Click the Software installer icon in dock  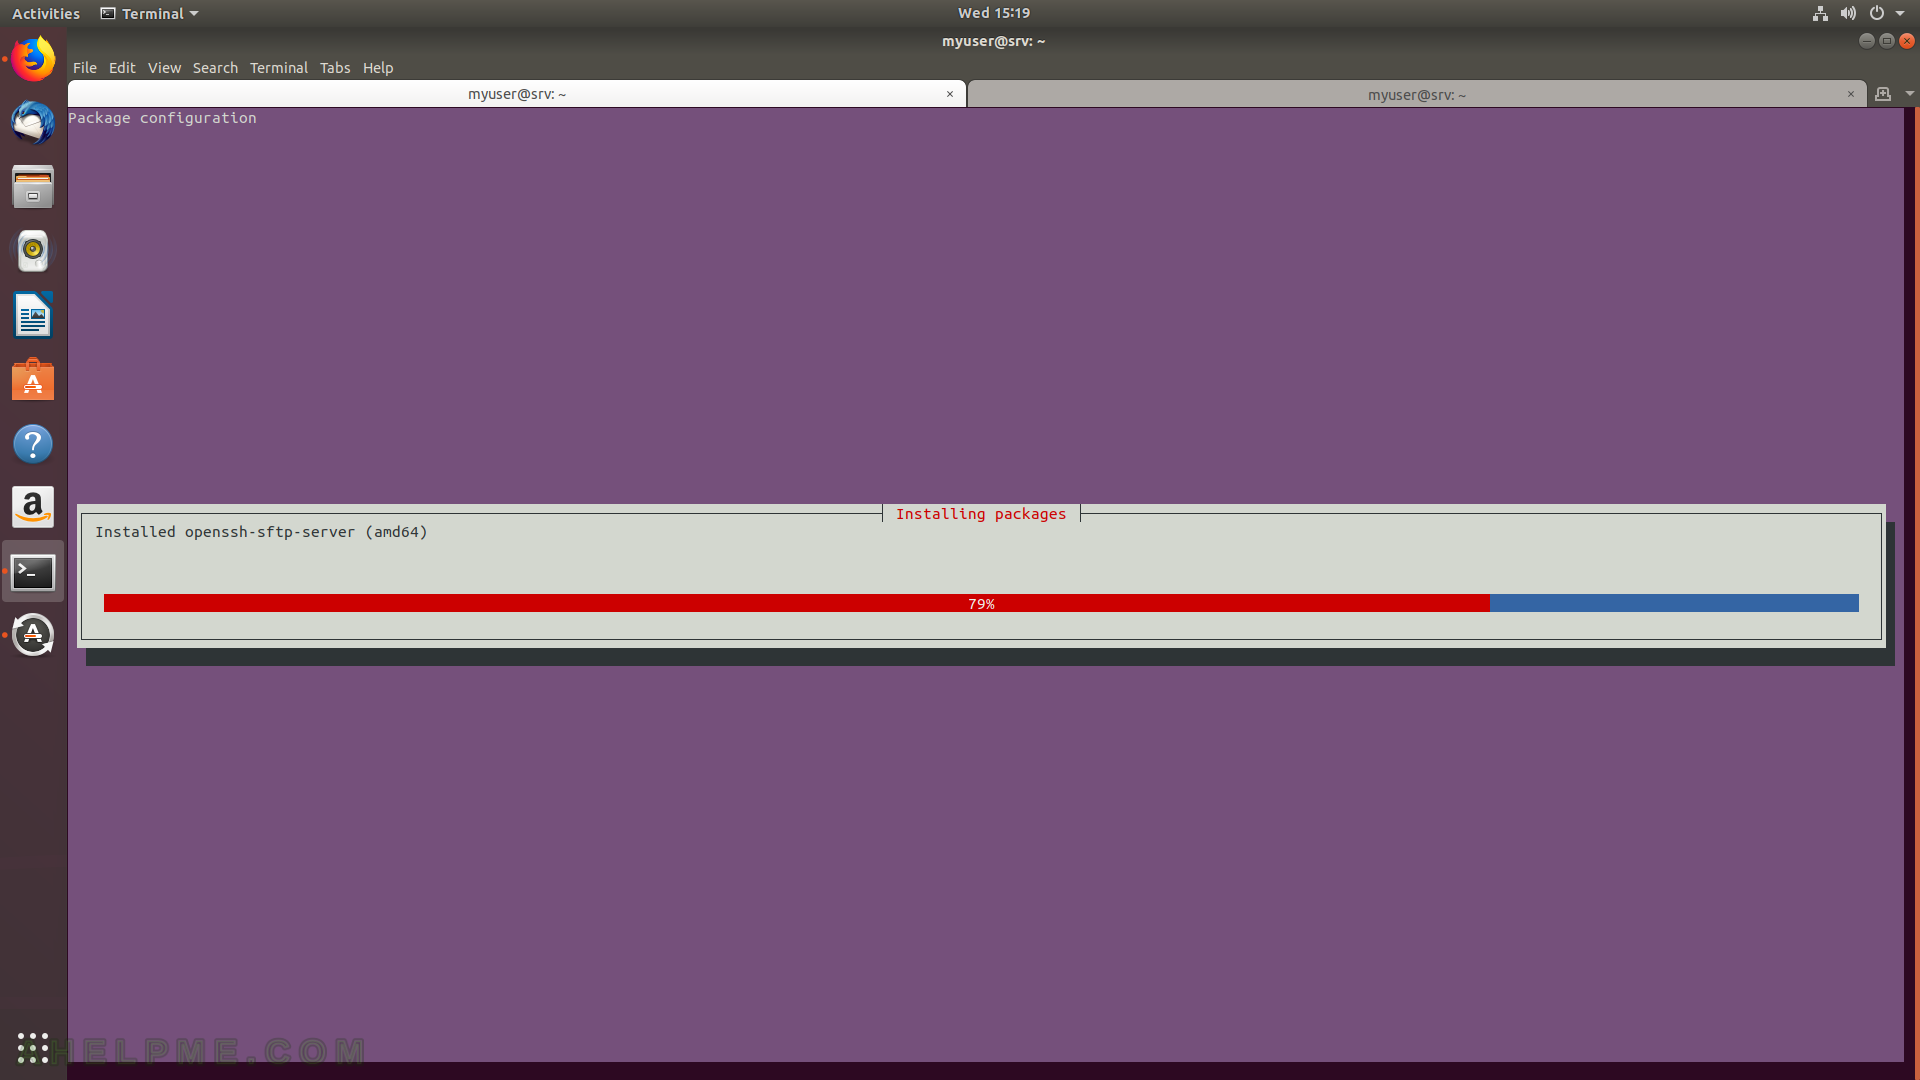point(32,381)
